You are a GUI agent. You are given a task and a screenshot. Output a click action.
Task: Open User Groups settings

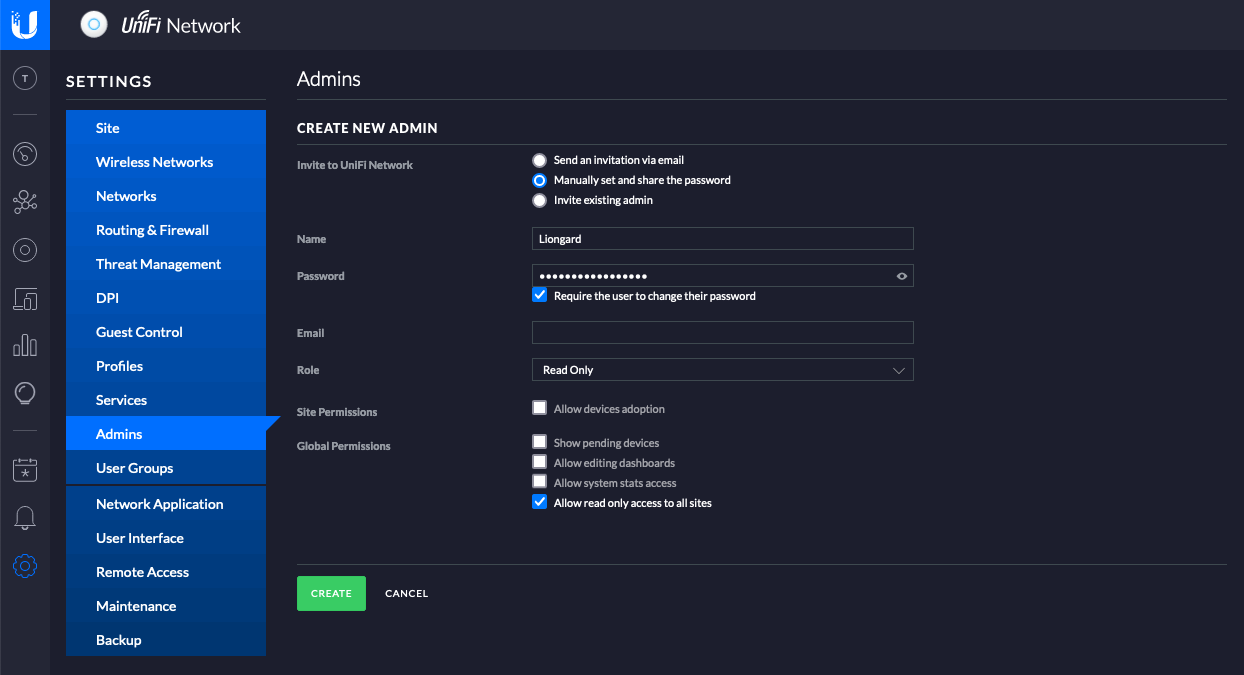(x=166, y=468)
